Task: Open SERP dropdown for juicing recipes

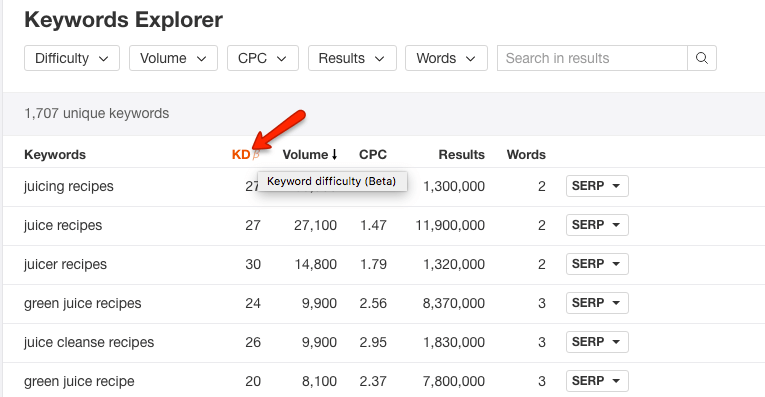Action: pyautogui.click(x=597, y=186)
